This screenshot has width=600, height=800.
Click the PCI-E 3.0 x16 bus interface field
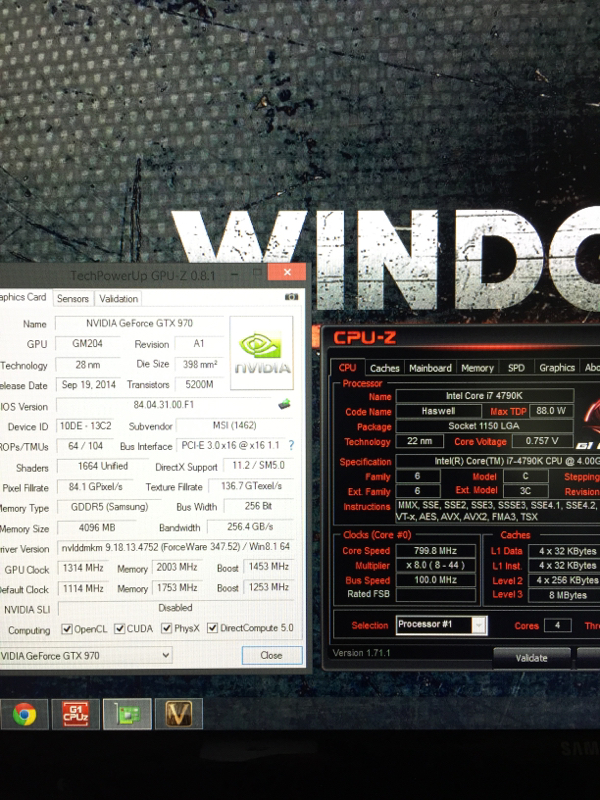pyautogui.click(x=231, y=445)
